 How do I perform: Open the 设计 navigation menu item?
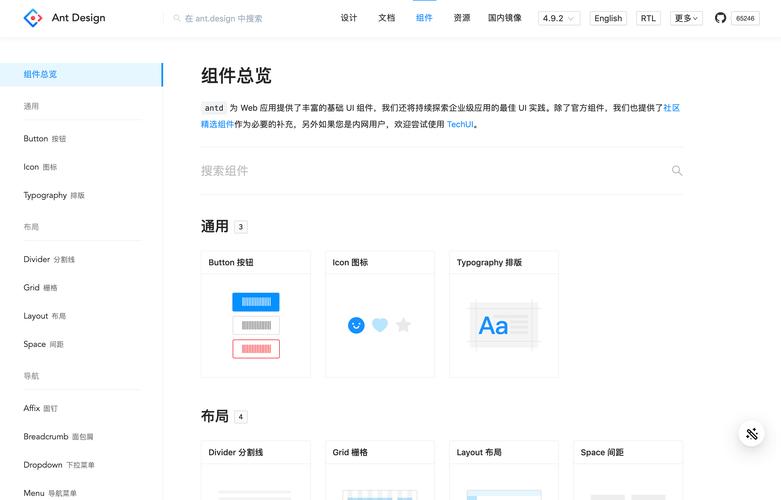[349, 18]
